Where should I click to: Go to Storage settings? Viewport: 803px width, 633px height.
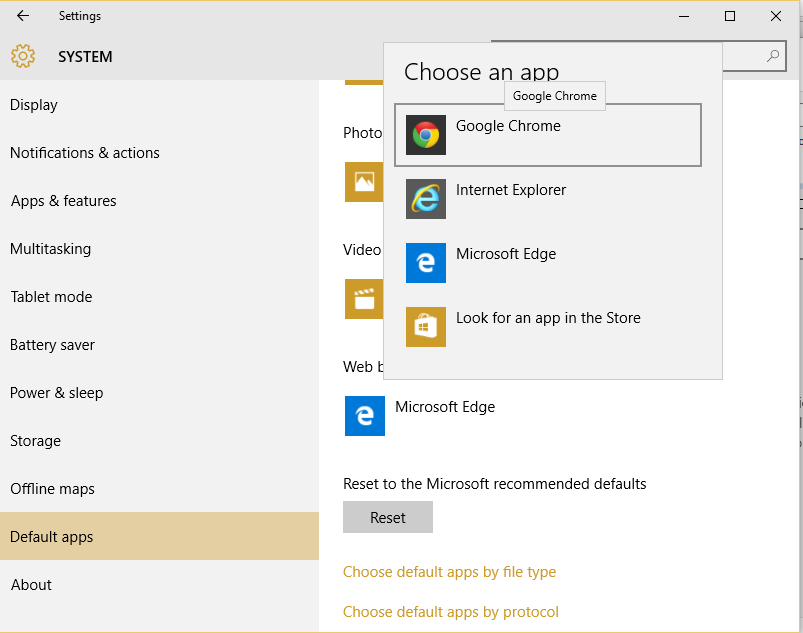tap(159, 441)
